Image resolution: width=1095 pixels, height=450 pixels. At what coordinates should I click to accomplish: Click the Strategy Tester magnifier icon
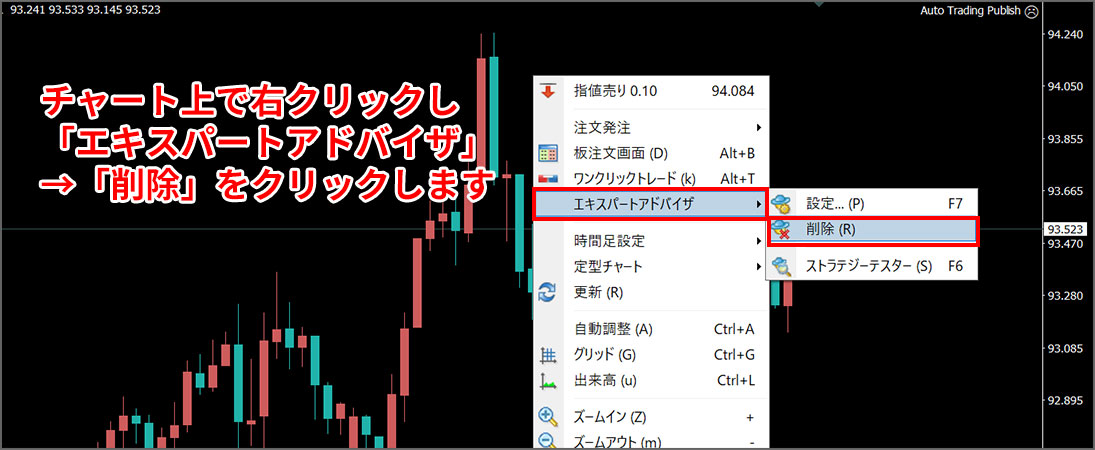tap(781, 266)
